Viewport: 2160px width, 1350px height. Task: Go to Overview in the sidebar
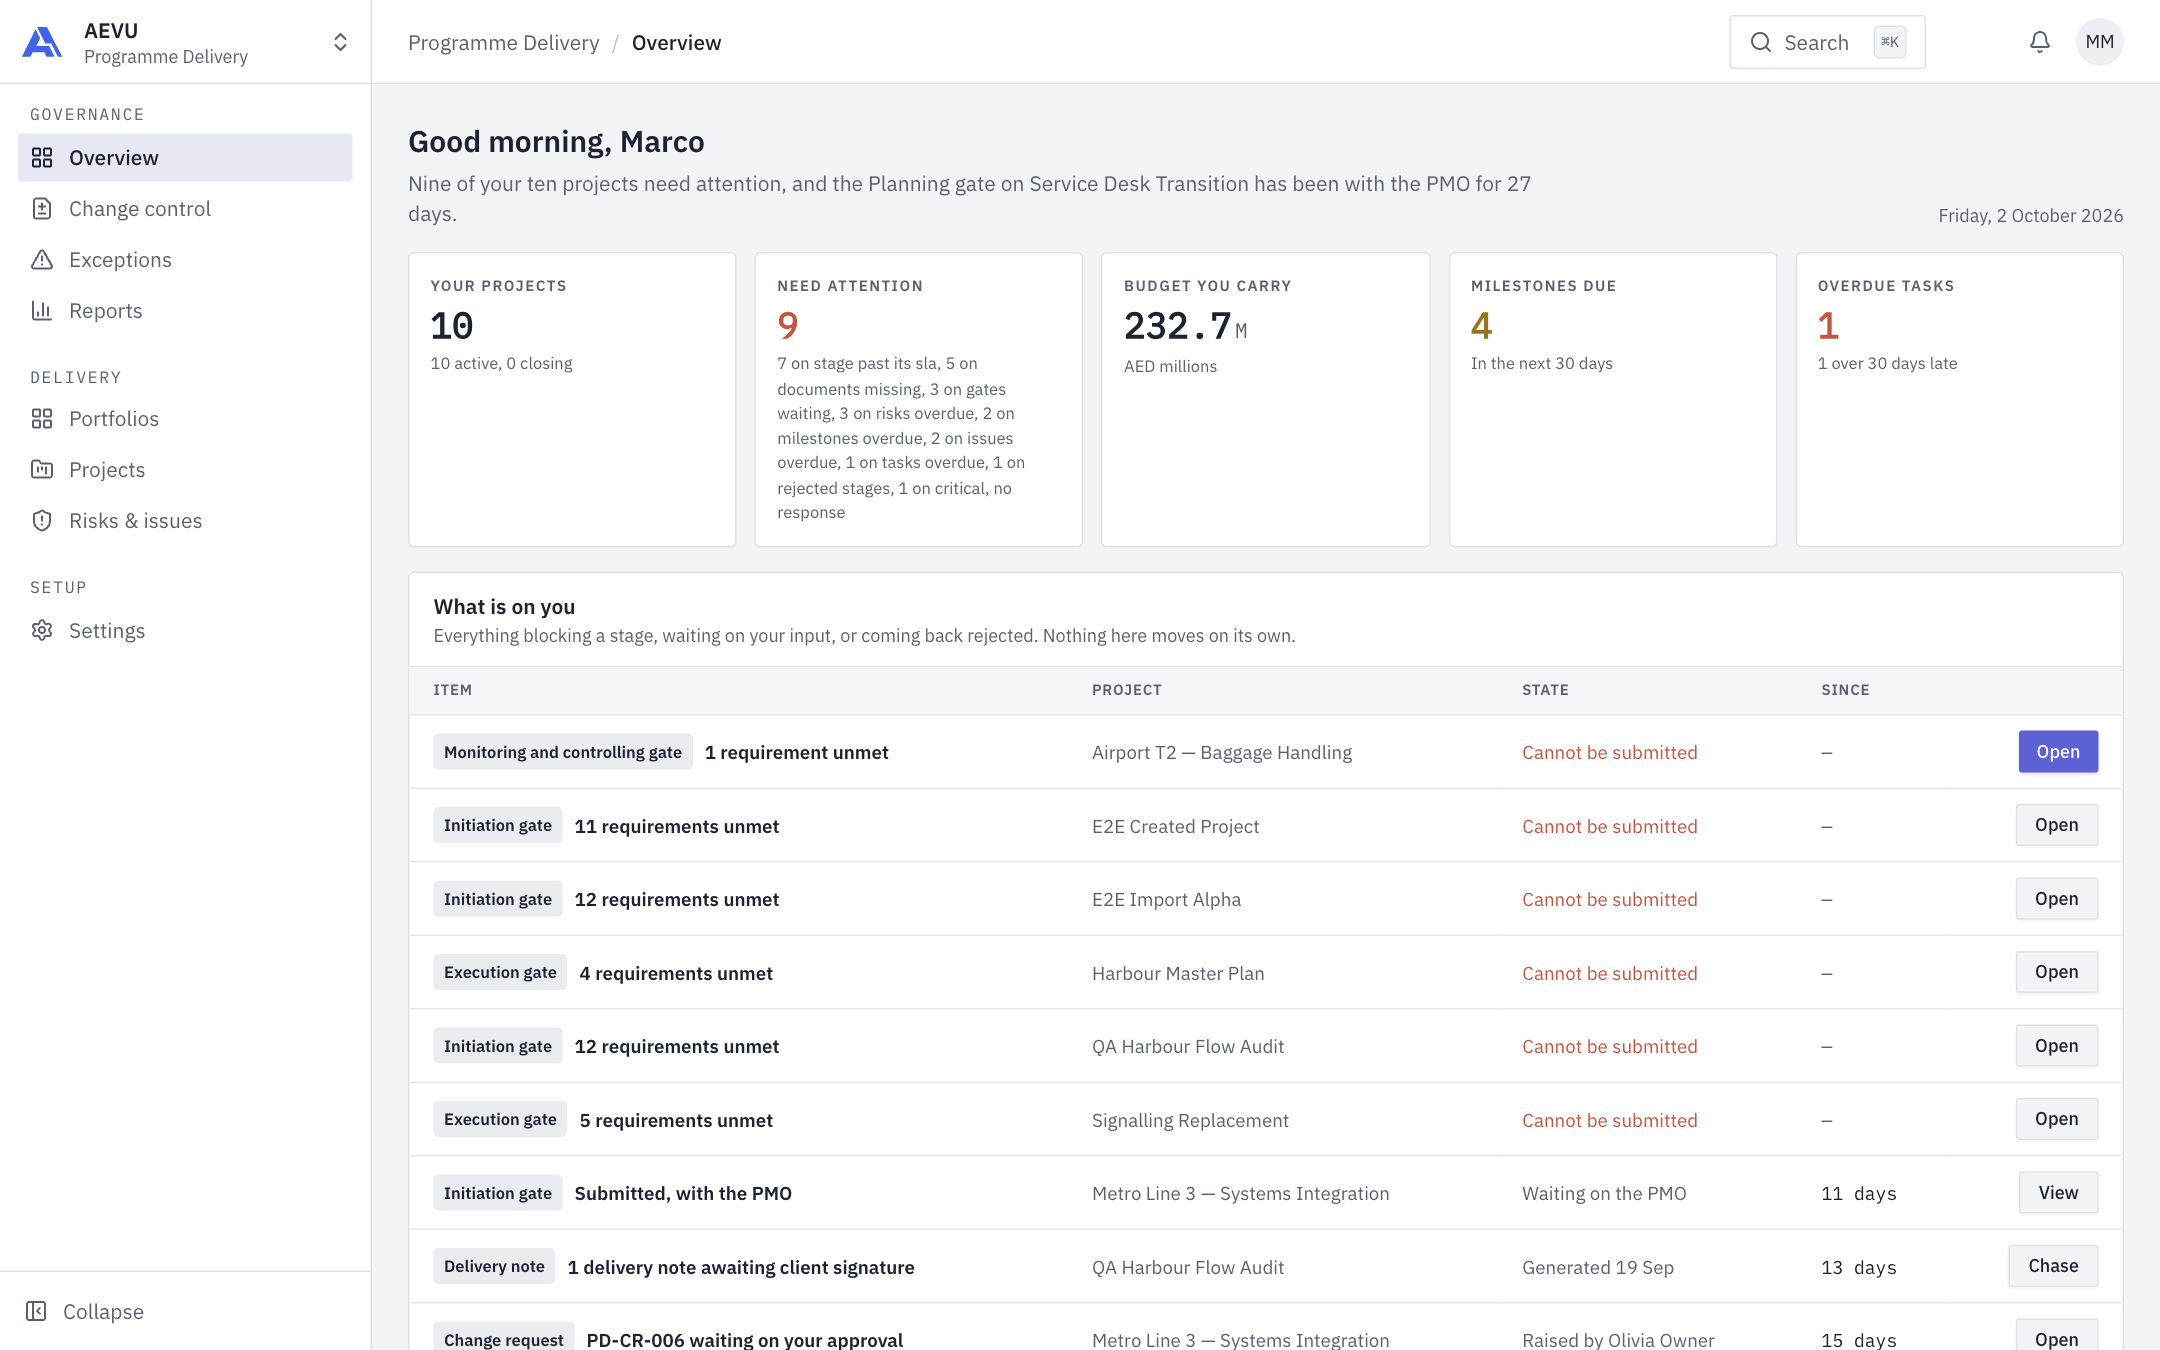coord(185,158)
